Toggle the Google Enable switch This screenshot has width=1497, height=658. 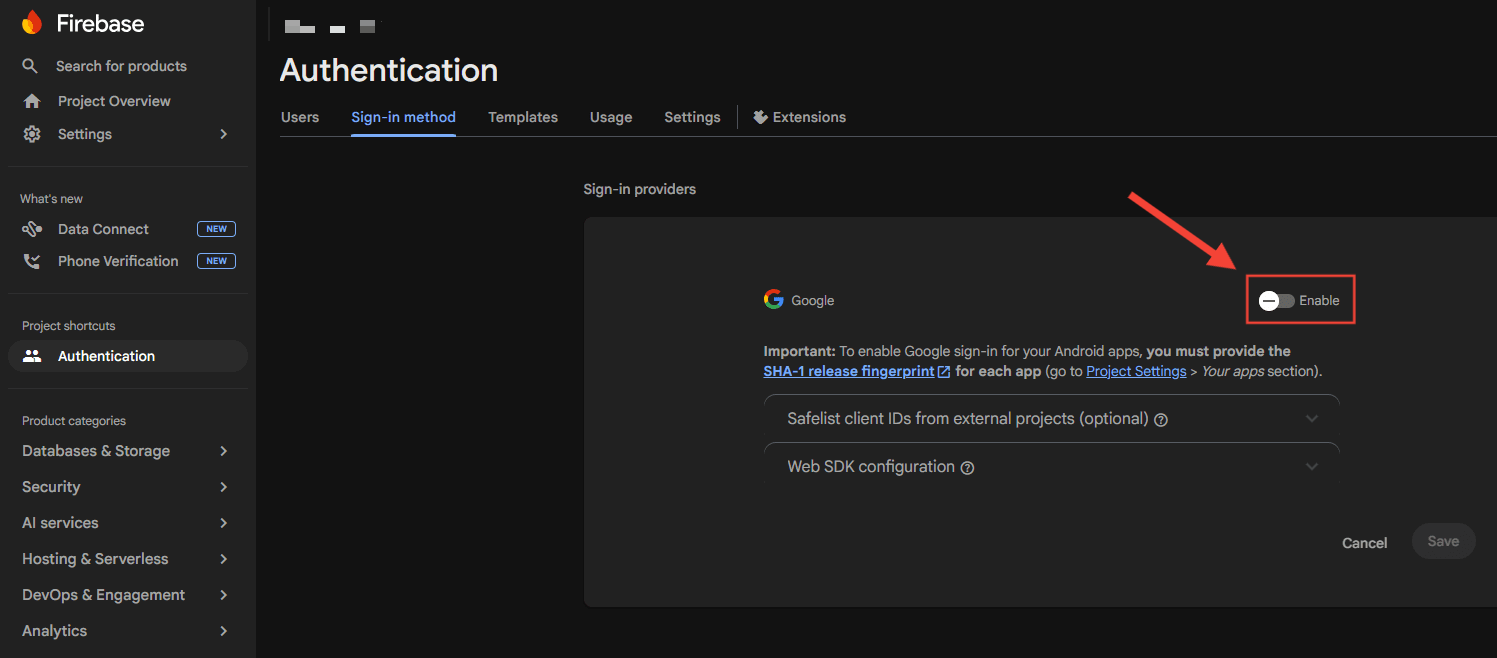click(1277, 300)
